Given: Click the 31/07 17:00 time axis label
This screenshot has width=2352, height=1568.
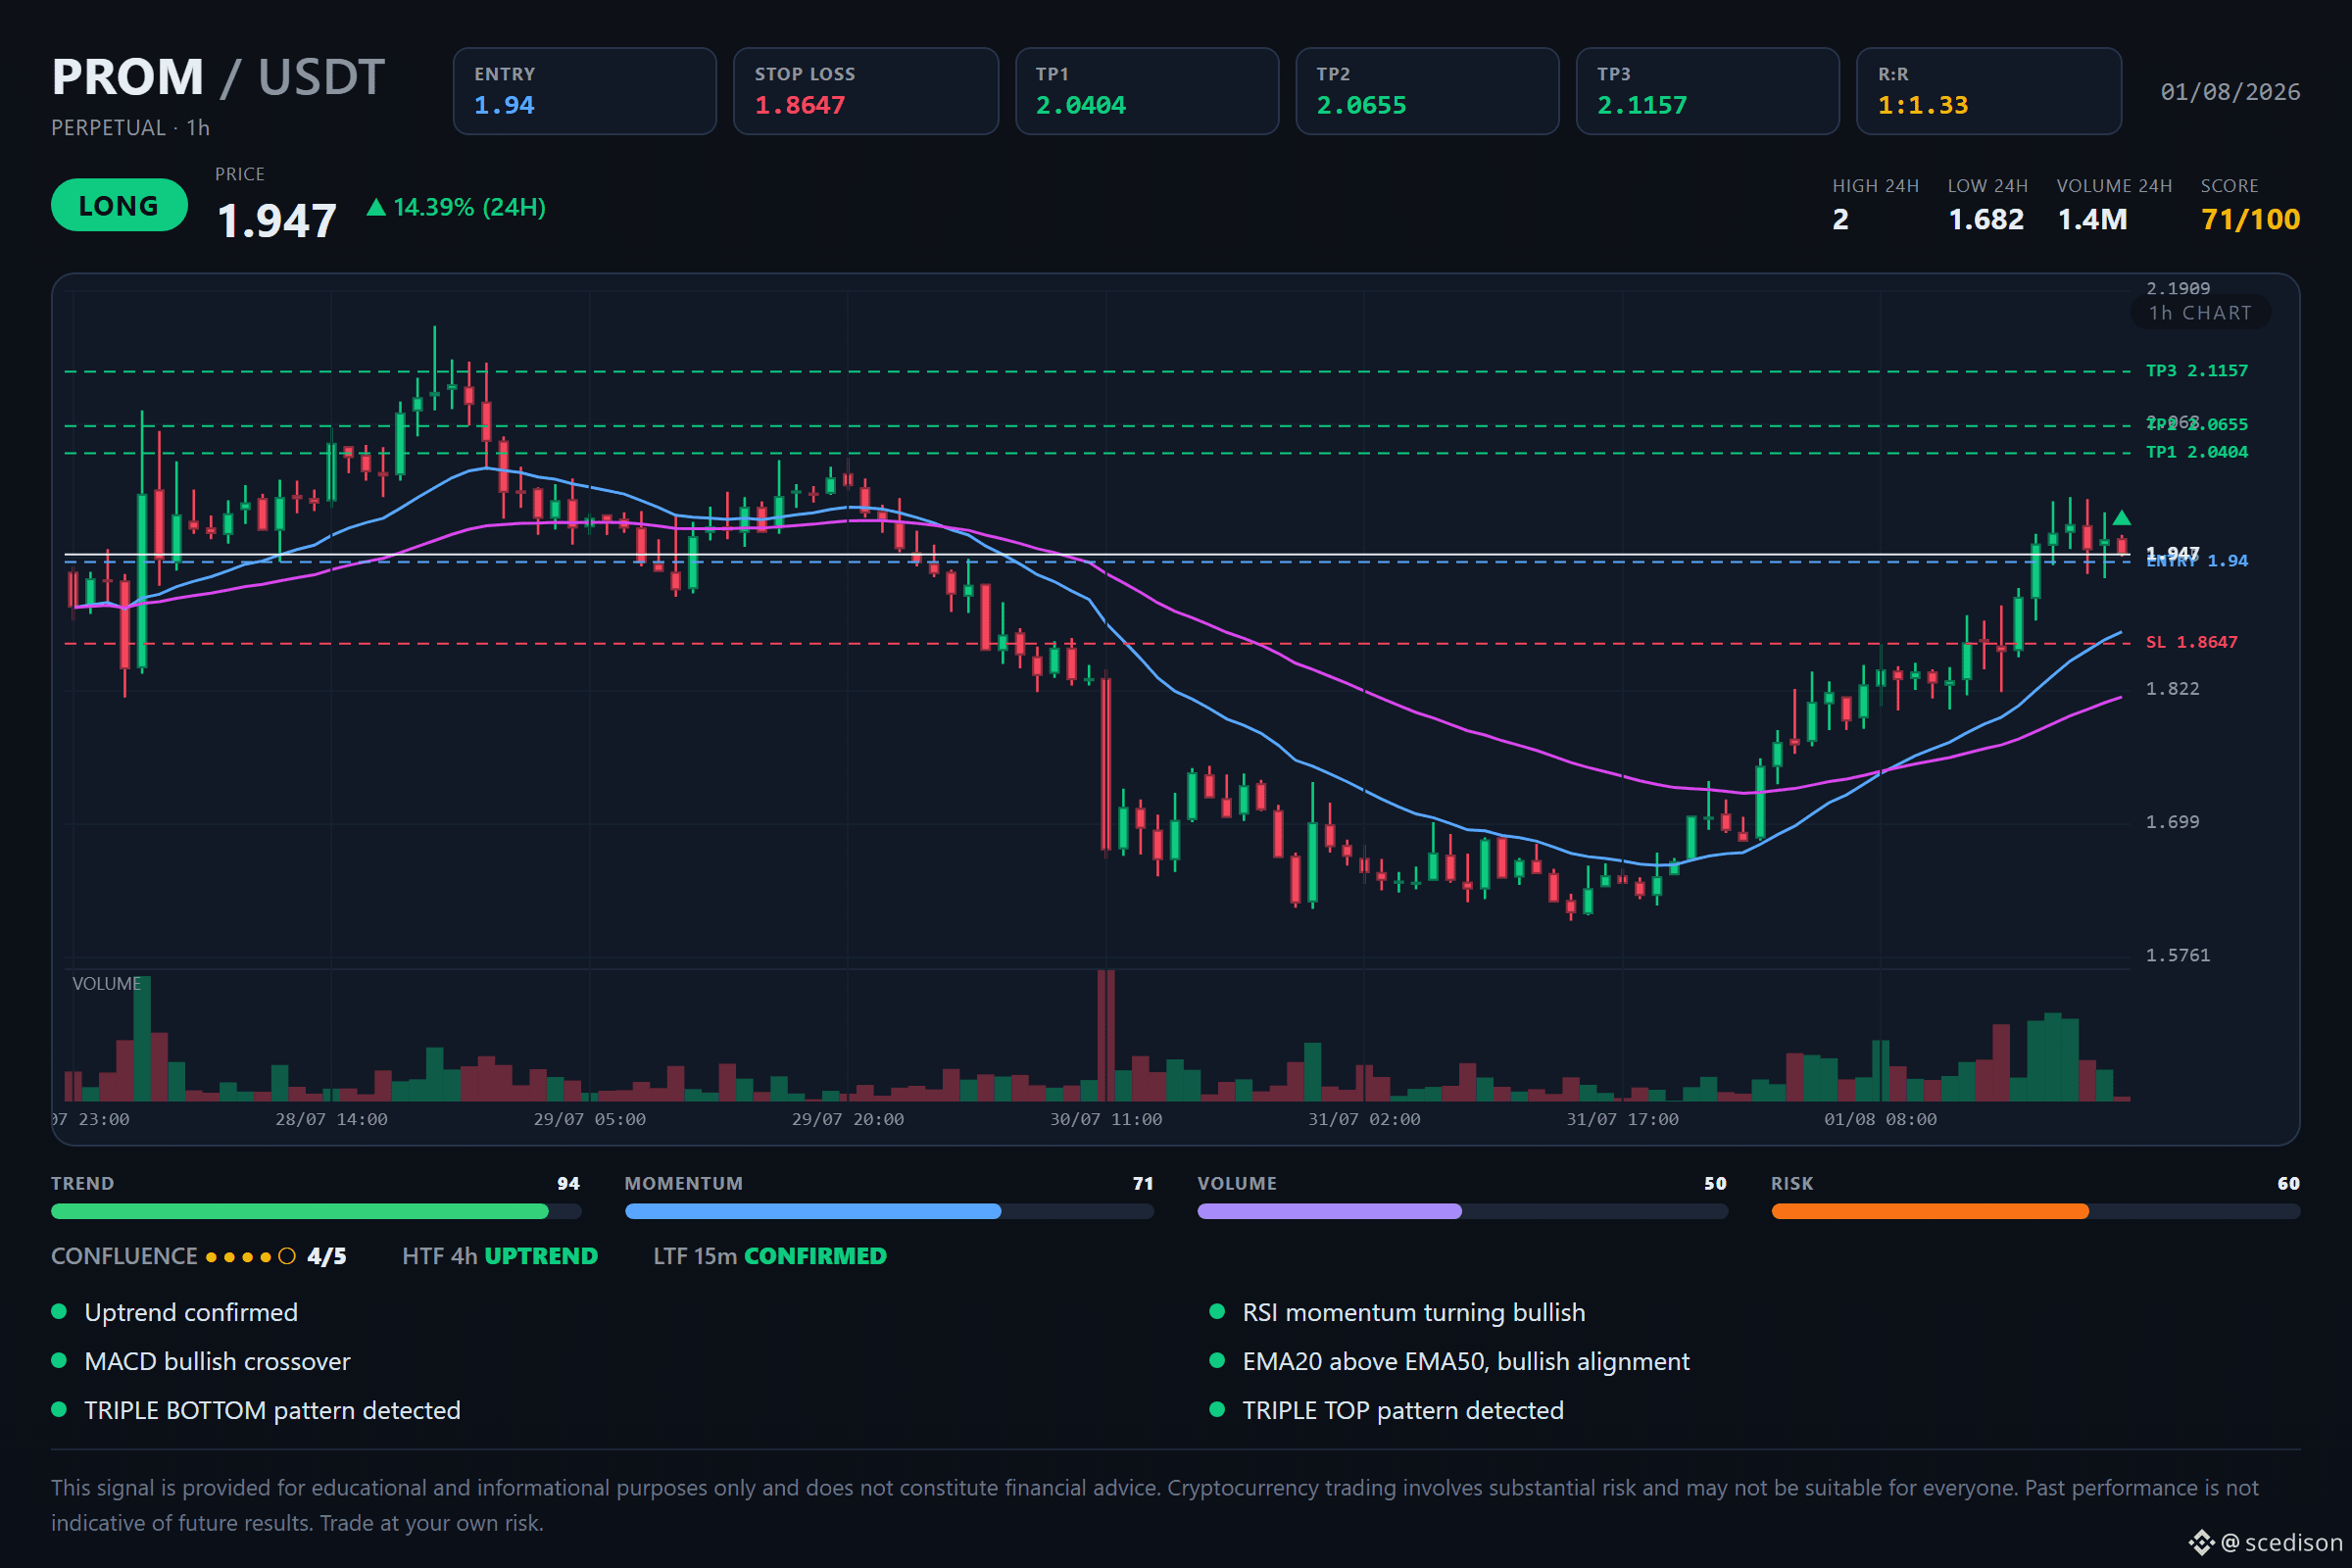Looking at the screenshot, I should 1622,1119.
